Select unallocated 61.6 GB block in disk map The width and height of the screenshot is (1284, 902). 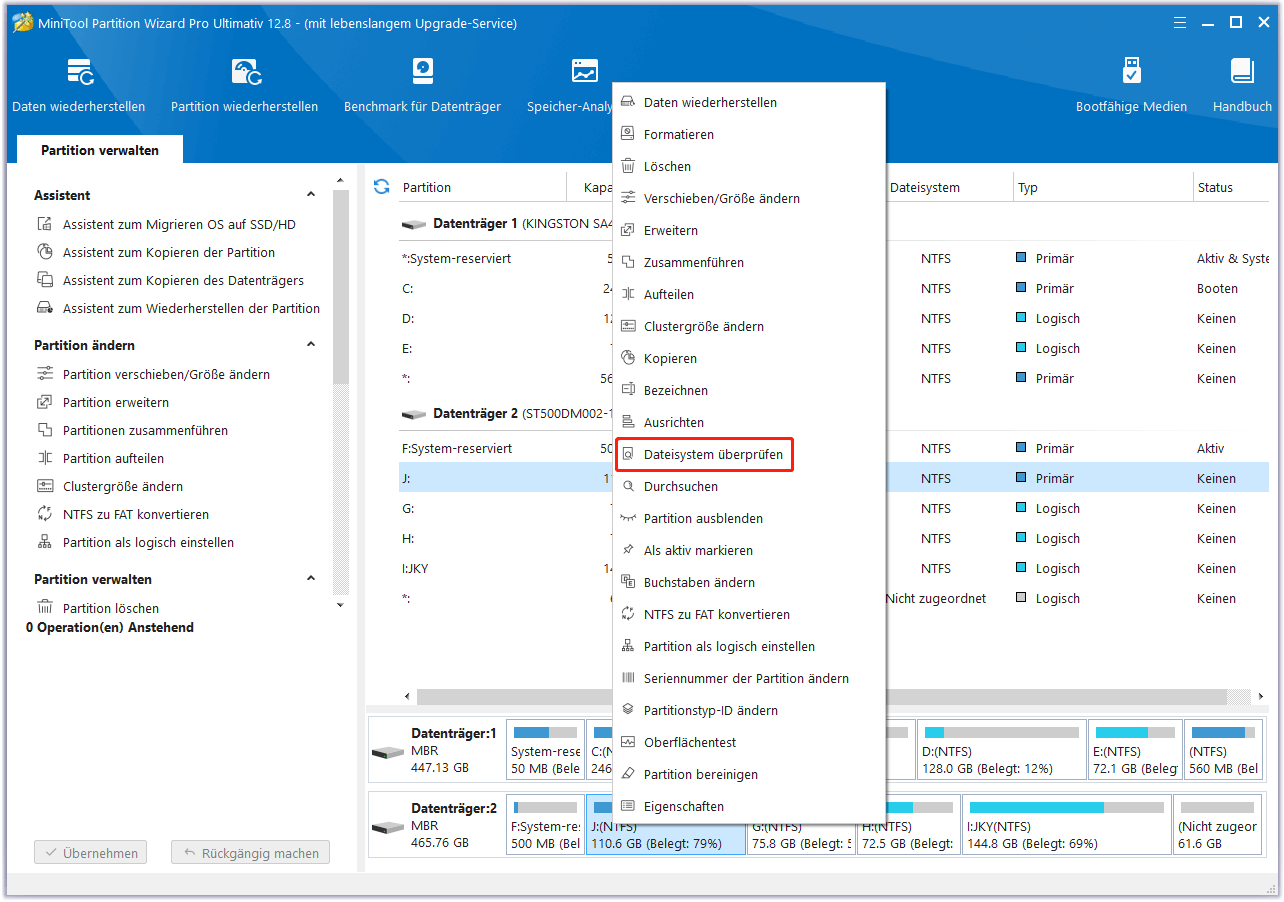click(1217, 825)
